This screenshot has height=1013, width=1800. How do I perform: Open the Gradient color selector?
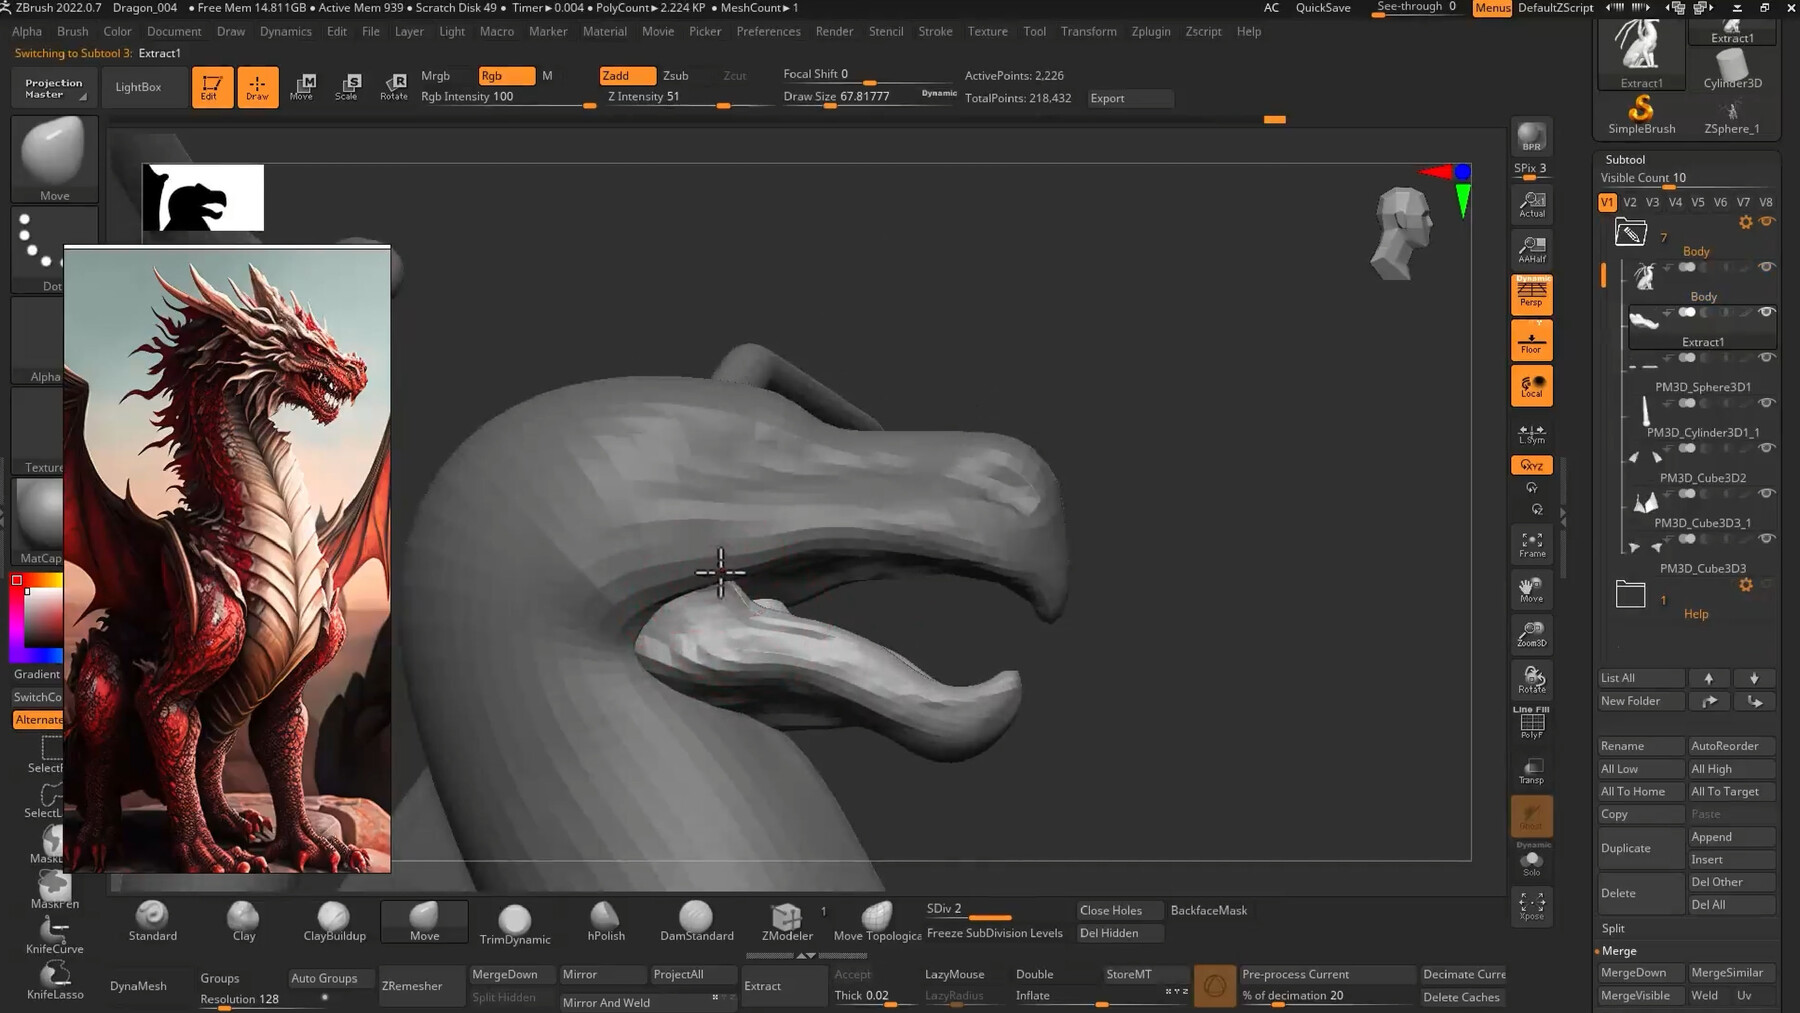(x=36, y=673)
